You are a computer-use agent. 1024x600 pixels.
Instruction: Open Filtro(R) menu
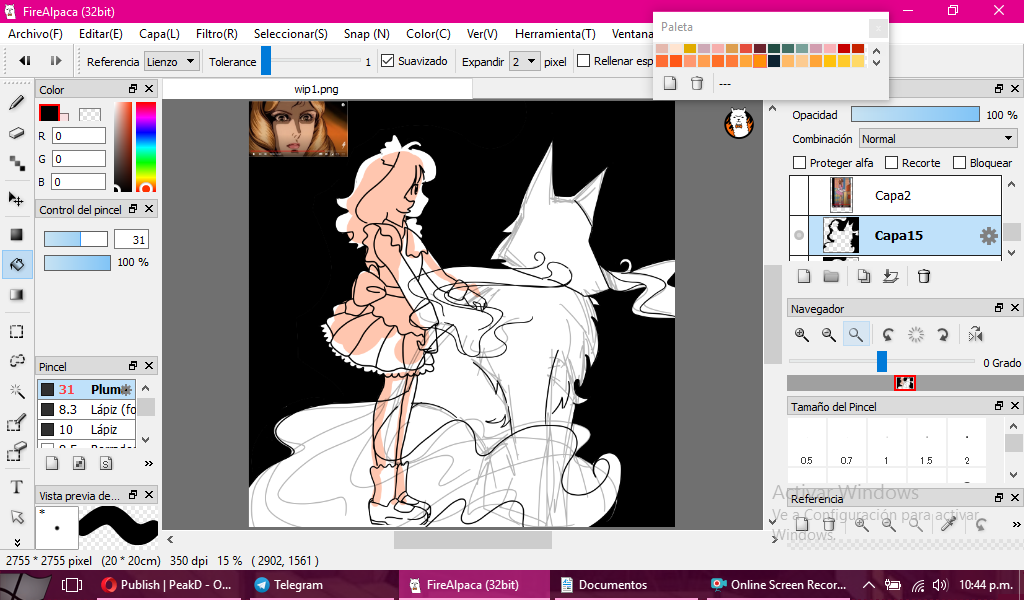point(217,34)
